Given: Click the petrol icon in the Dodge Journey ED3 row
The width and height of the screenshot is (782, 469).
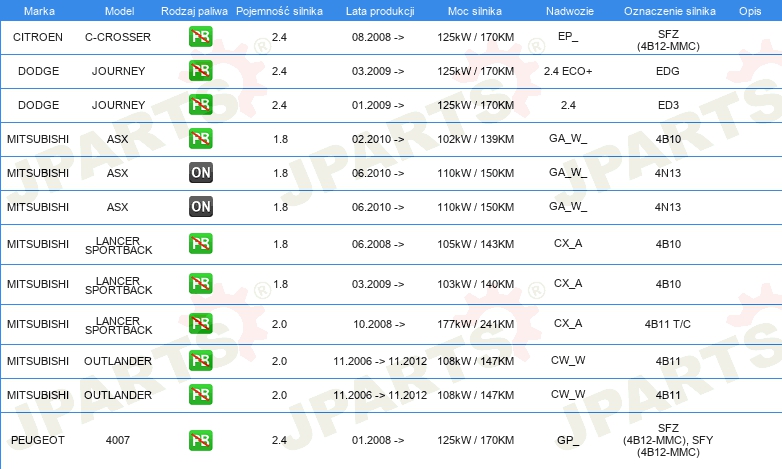Looking at the screenshot, I should click(x=200, y=104).
